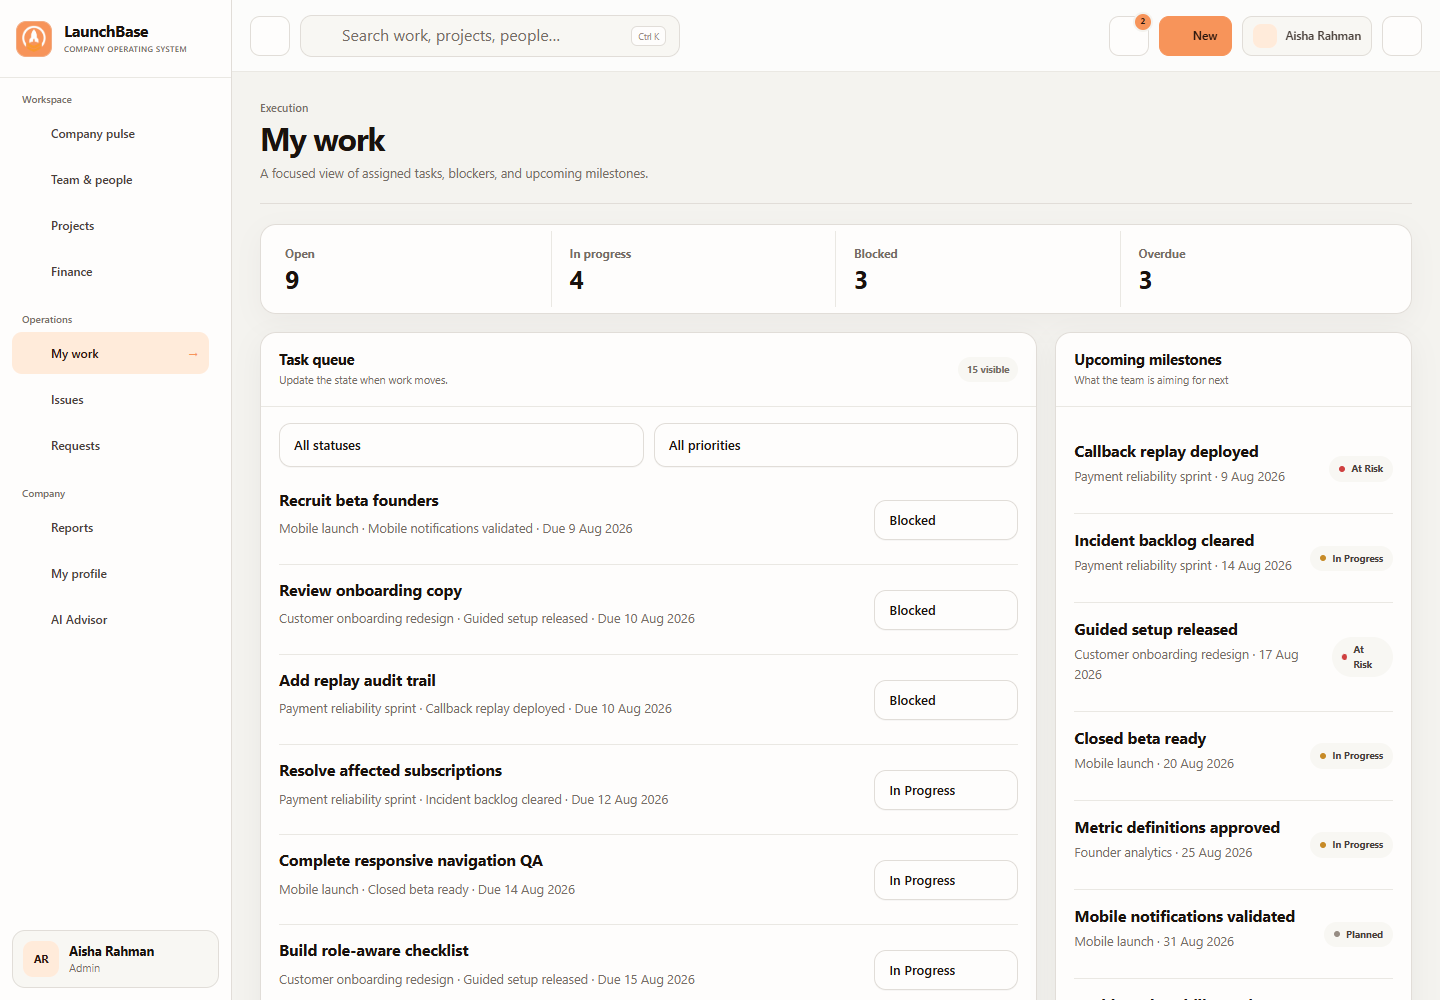Click the Callback replay deployed milestone
1440x1000 pixels.
(1166, 452)
